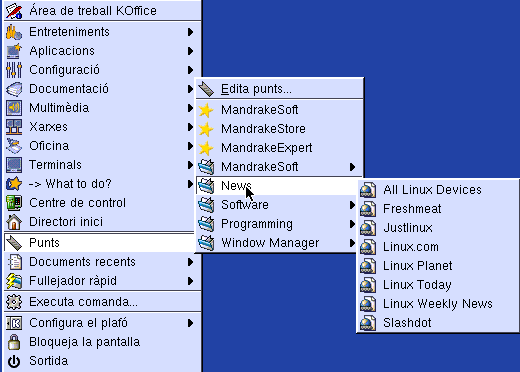Open the Documentació menu entry
The width and height of the screenshot is (520, 372).
click(100, 89)
